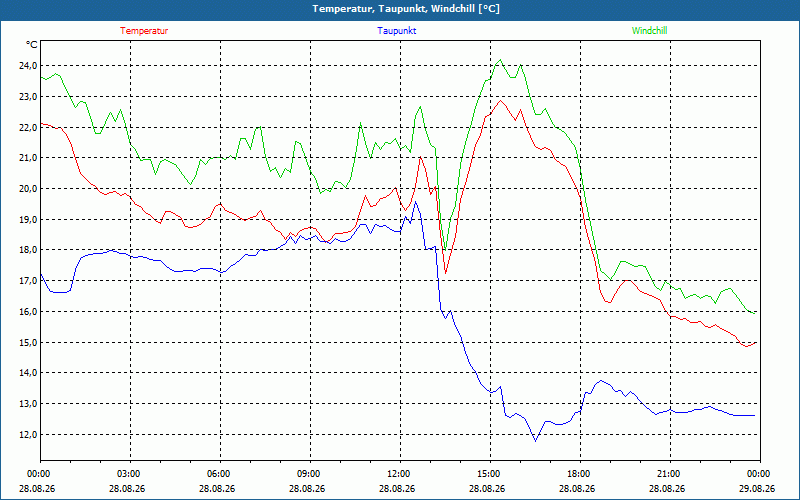Viewport: 800px width, 500px height.
Task: Click the y-axis value '17,0'
Action: tap(28, 281)
